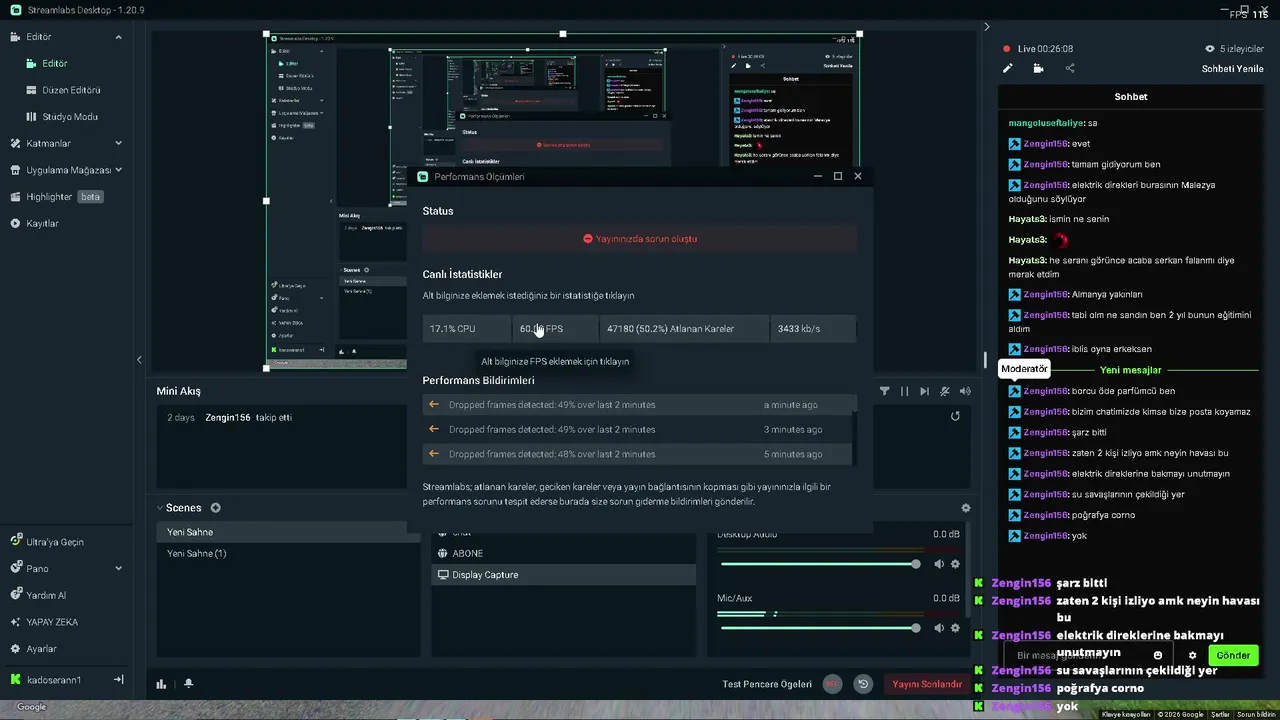
Task: Replay the Zengin156 follow alert
Action: 955,416
